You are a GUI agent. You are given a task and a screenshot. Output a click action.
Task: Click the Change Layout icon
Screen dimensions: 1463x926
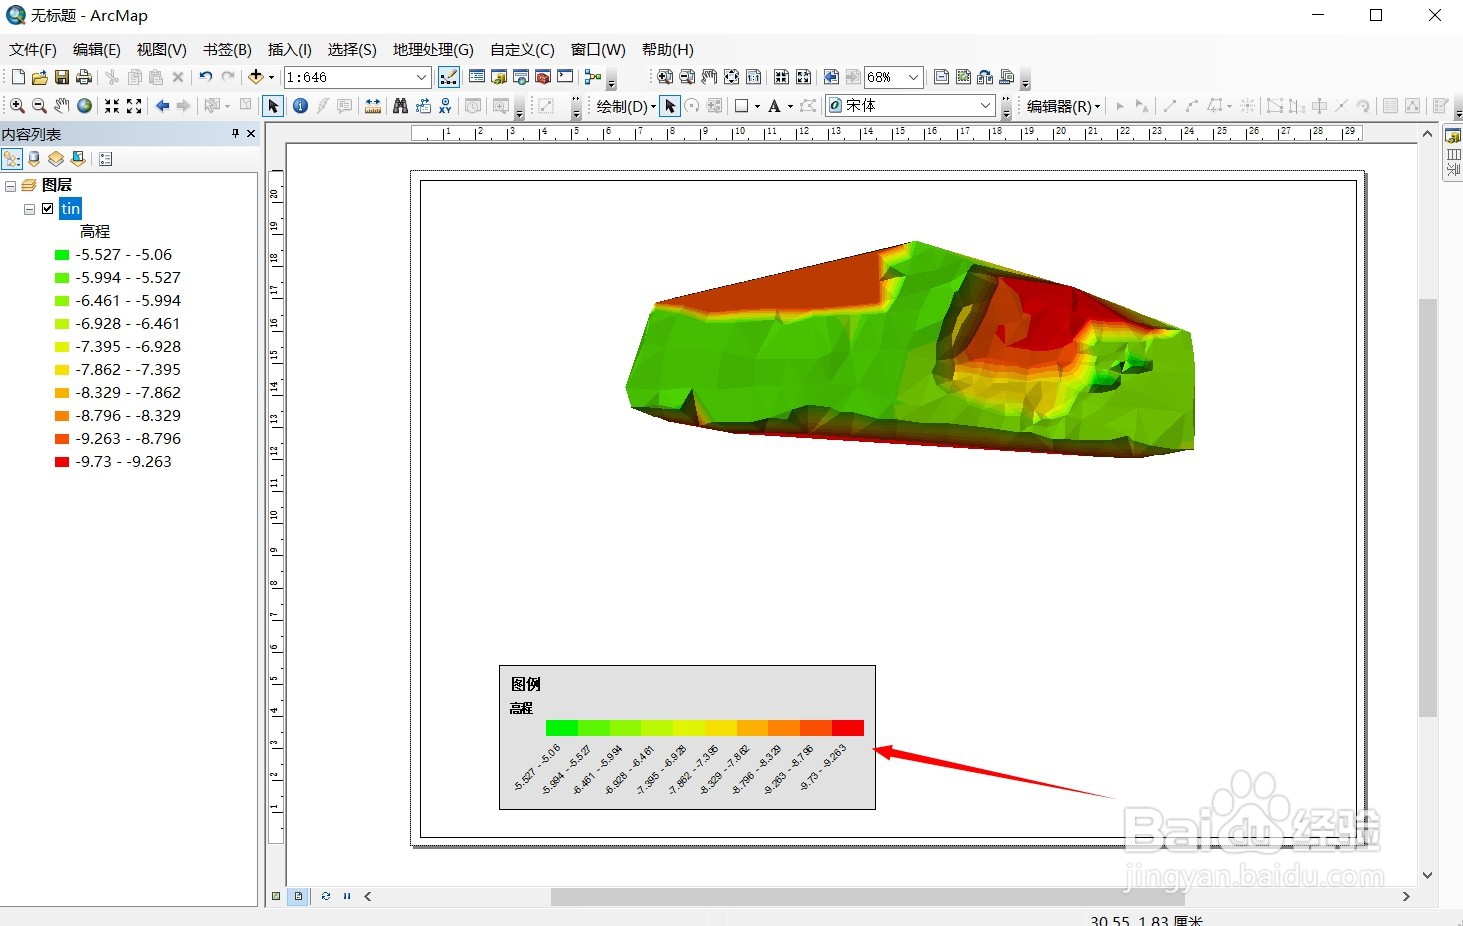click(985, 77)
